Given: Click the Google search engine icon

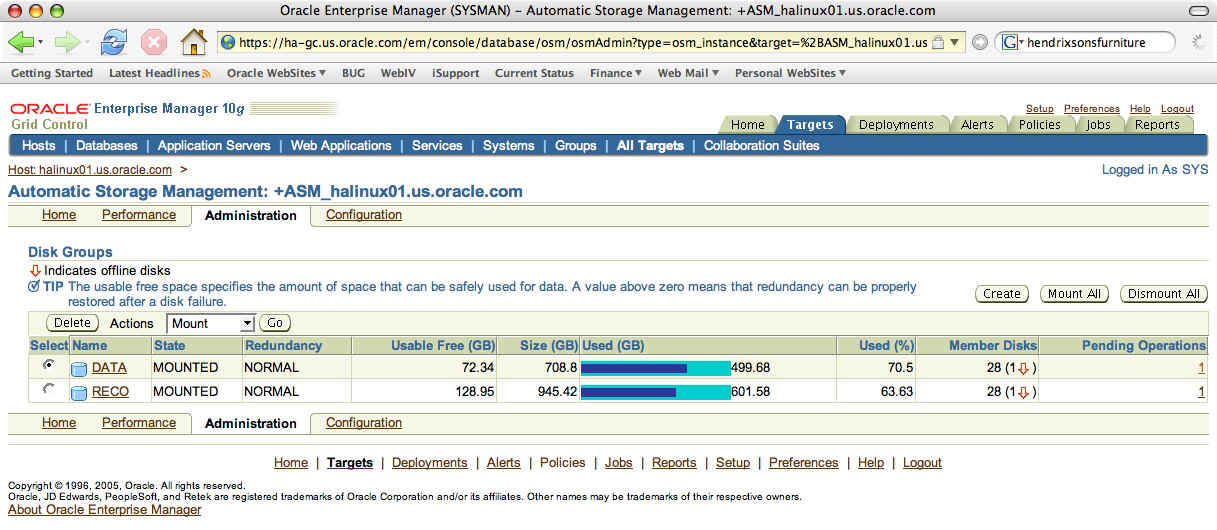Looking at the screenshot, I should click(x=1010, y=43).
